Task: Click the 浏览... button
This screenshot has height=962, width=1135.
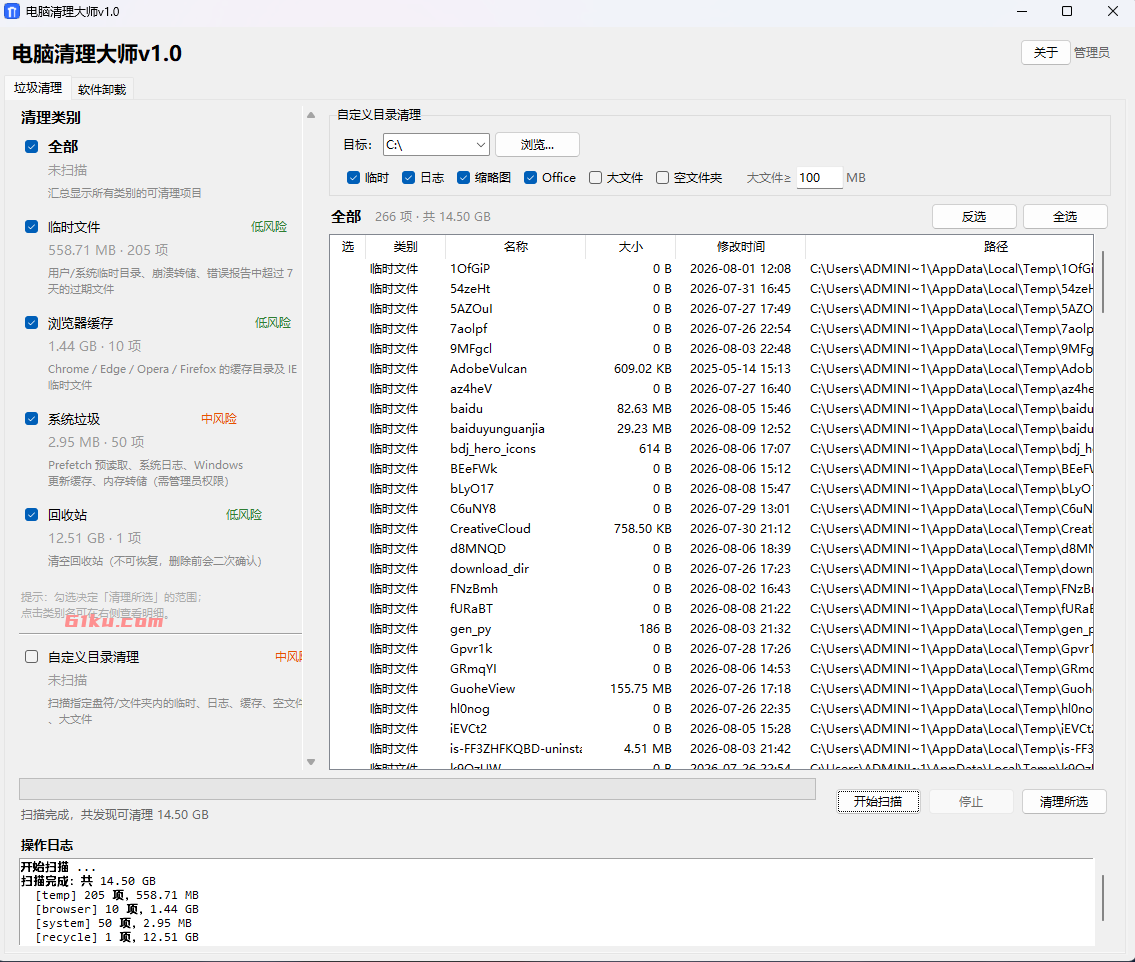Action: pos(537,145)
